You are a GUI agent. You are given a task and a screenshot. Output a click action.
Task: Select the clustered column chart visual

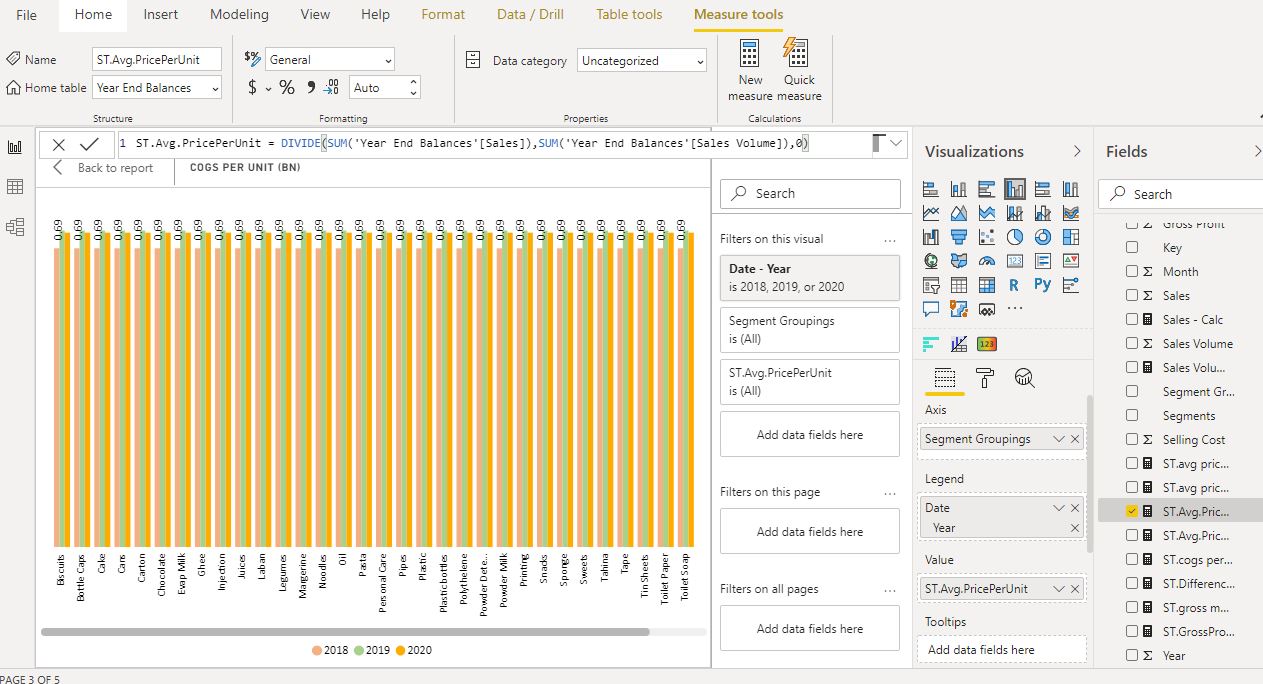(x=1015, y=189)
